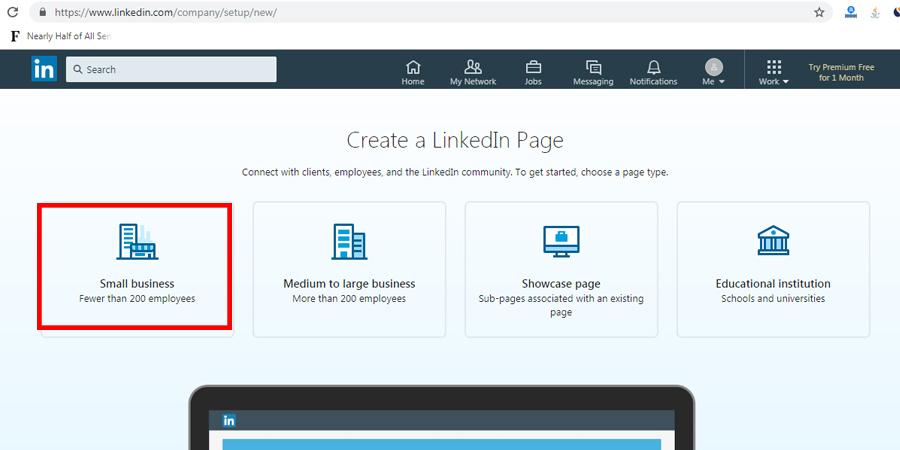Screen dimensions: 900x450
Task: Choose the Medium to large business heading
Action: coord(349,284)
